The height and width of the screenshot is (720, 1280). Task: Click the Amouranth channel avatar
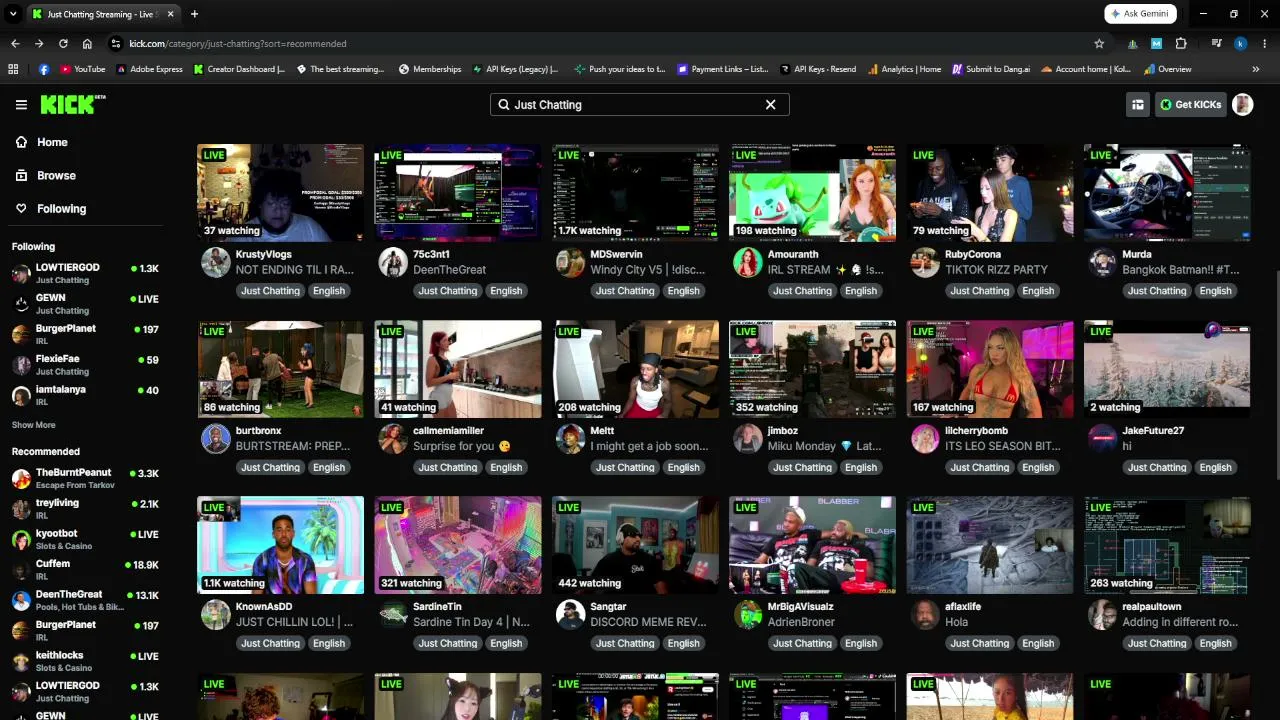pos(748,262)
